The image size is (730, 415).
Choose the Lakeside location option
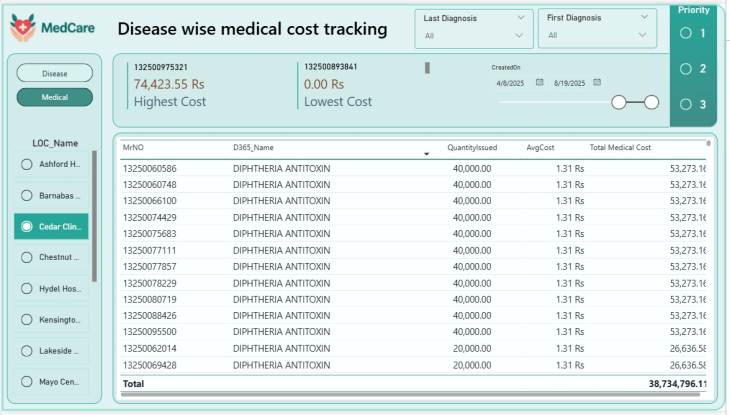coord(27,351)
